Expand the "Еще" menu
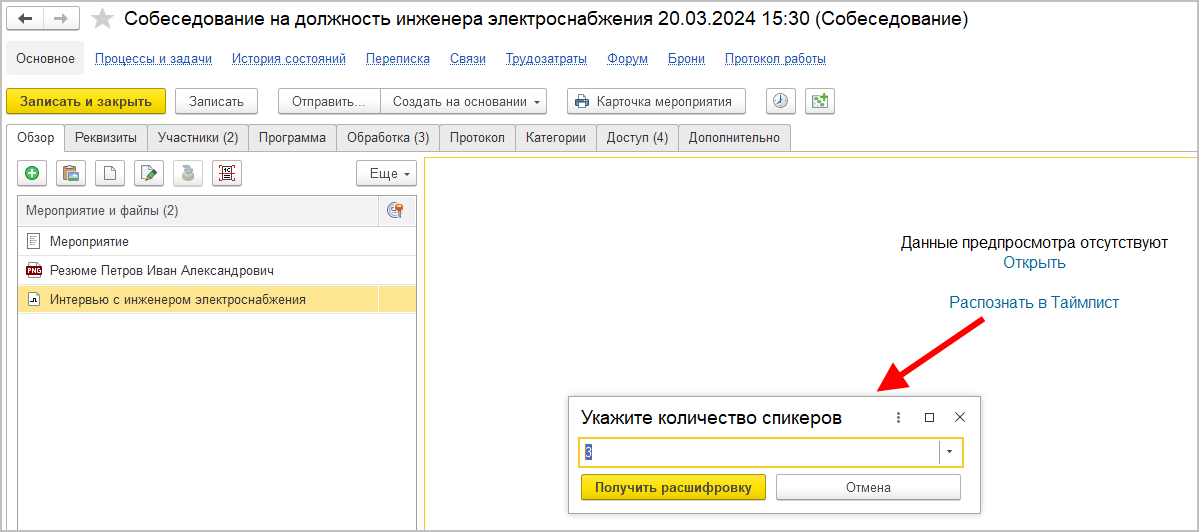The image size is (1199, 532). [x=386, y=174]
